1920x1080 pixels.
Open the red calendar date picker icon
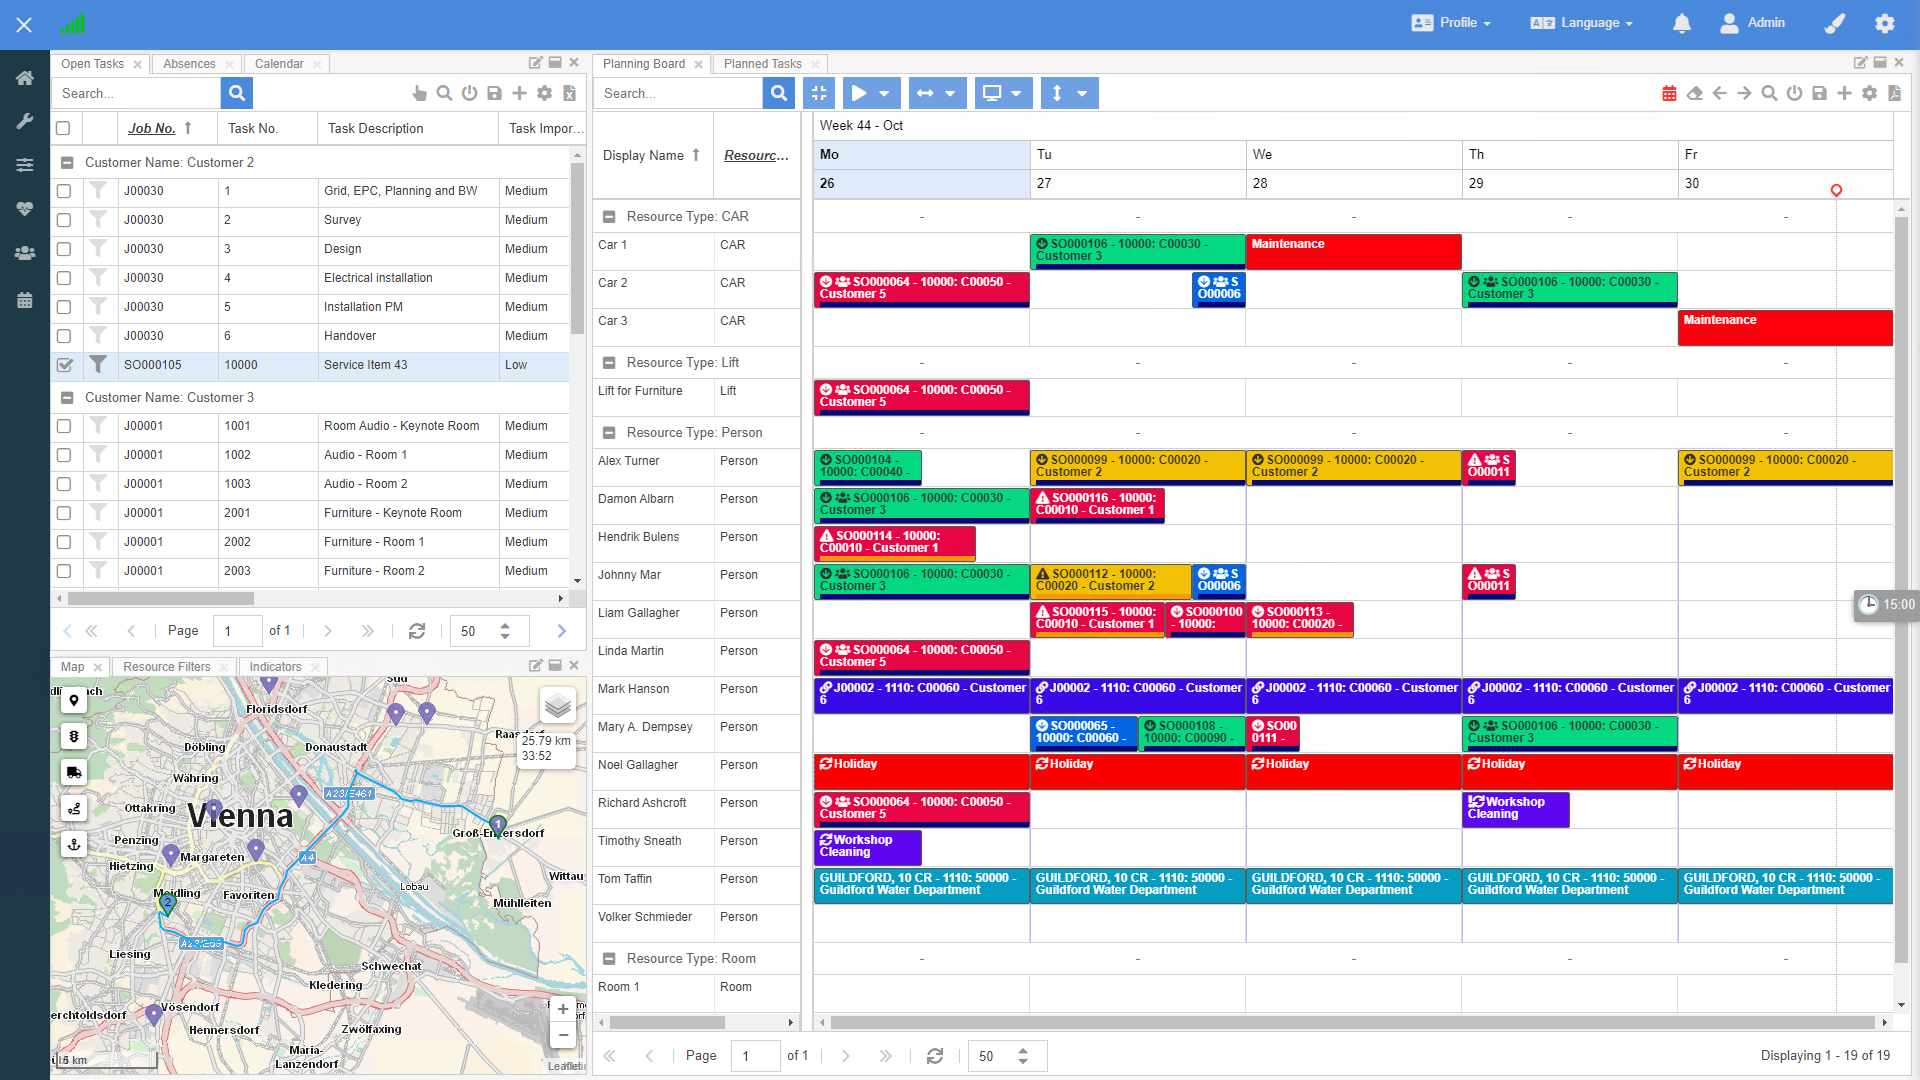[x=1669, y=92]
